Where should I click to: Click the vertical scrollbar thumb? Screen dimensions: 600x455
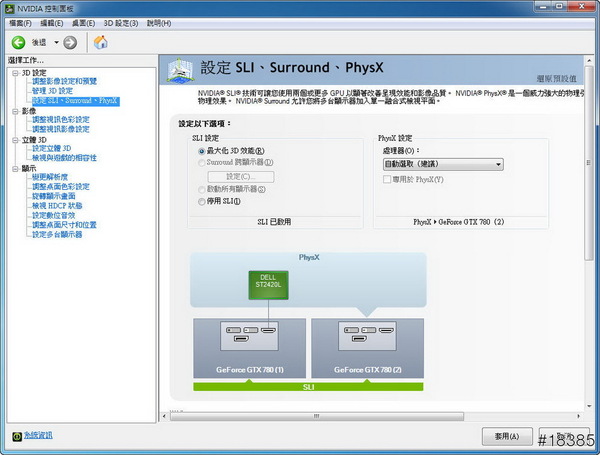pyautogui.click(x=589, y=163)
